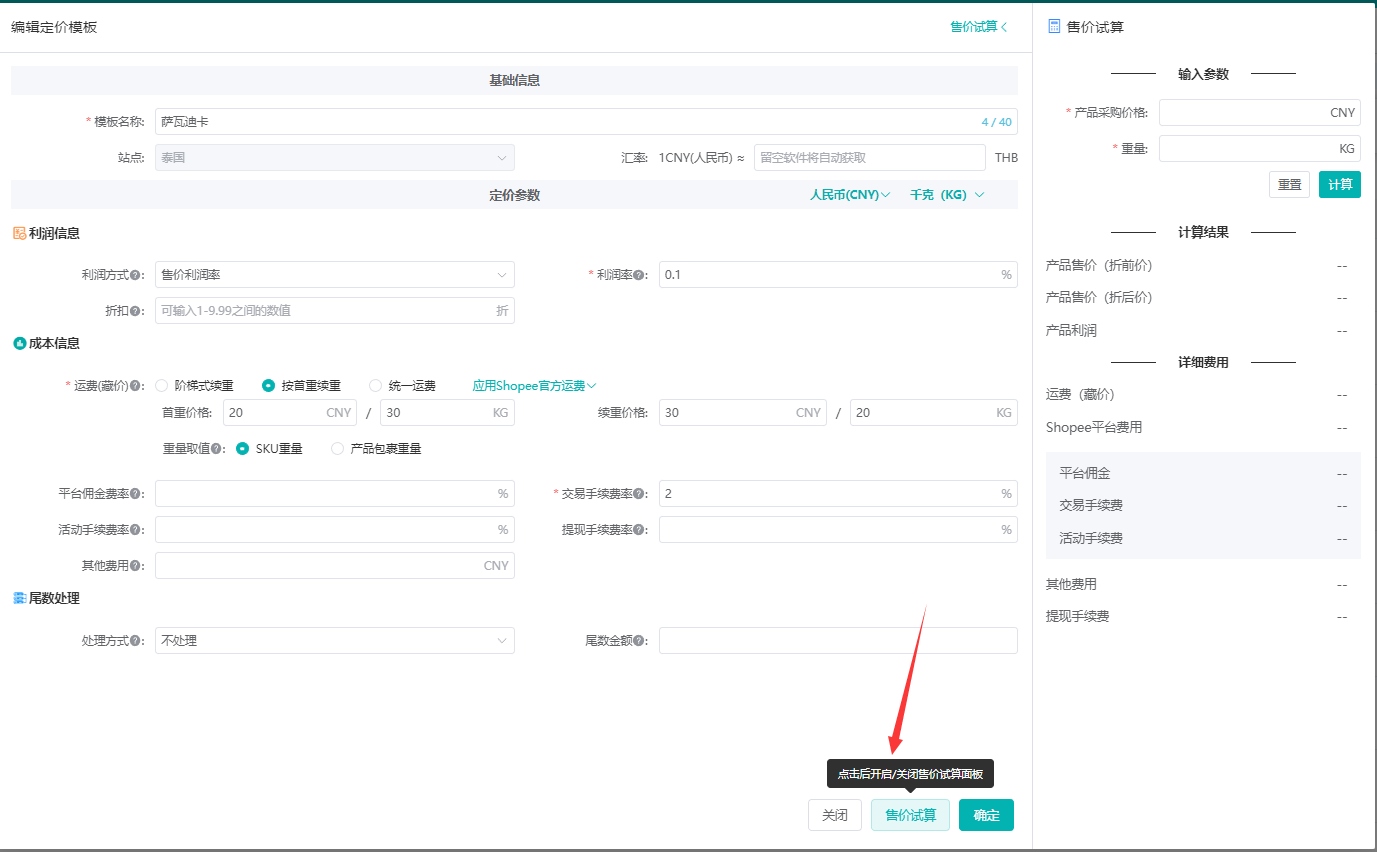Image resolution: width=1377 pixels, height=852 pixels.
Task: Click help icon beside 利润率 label
Action: tap(639, 275)
